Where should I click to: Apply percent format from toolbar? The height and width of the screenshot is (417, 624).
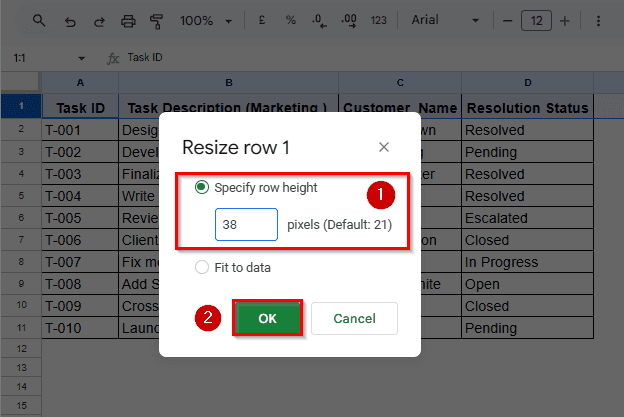pos(290,21)
